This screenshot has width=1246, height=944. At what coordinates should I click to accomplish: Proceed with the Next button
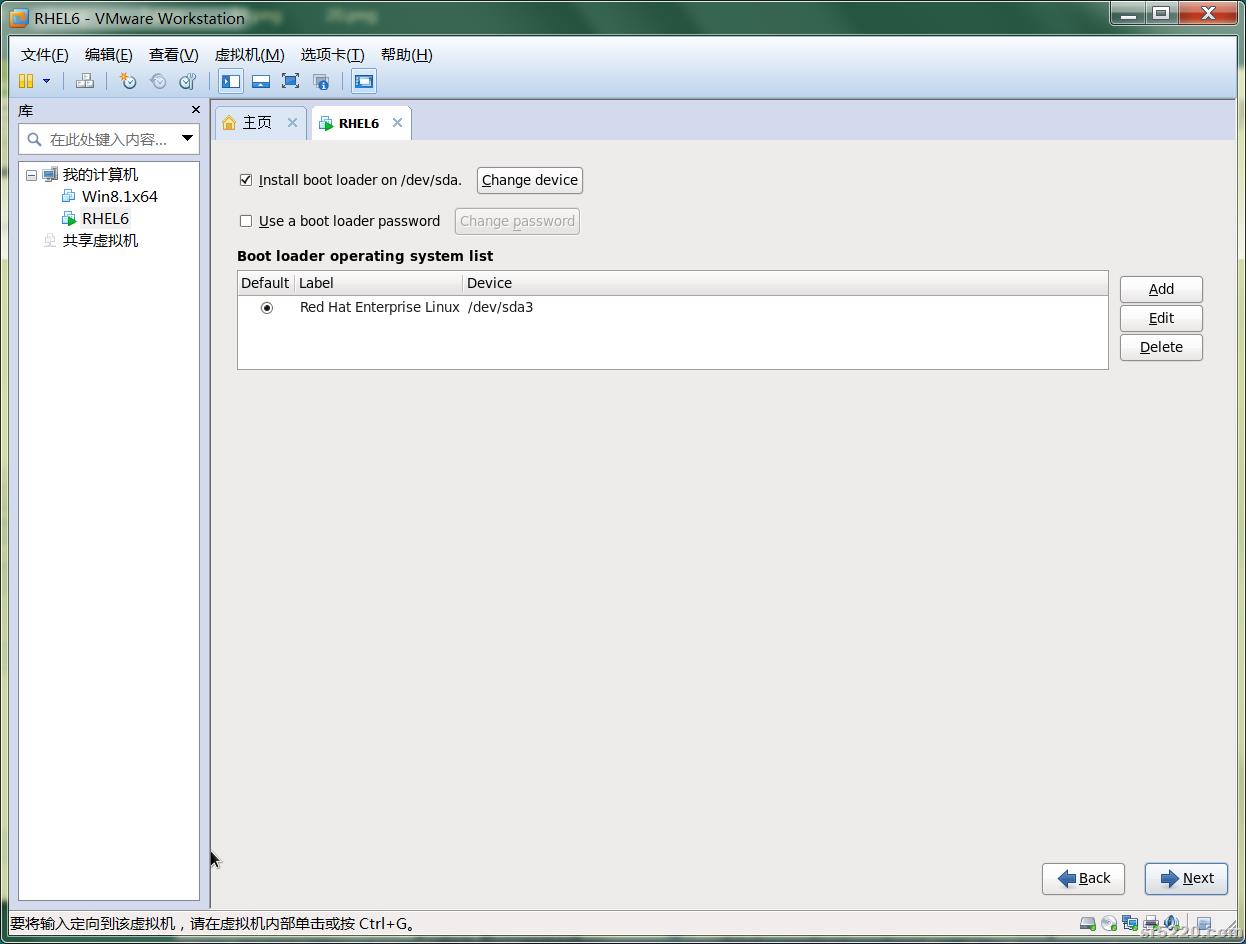pyautogui.click(x=1187, y=878)
